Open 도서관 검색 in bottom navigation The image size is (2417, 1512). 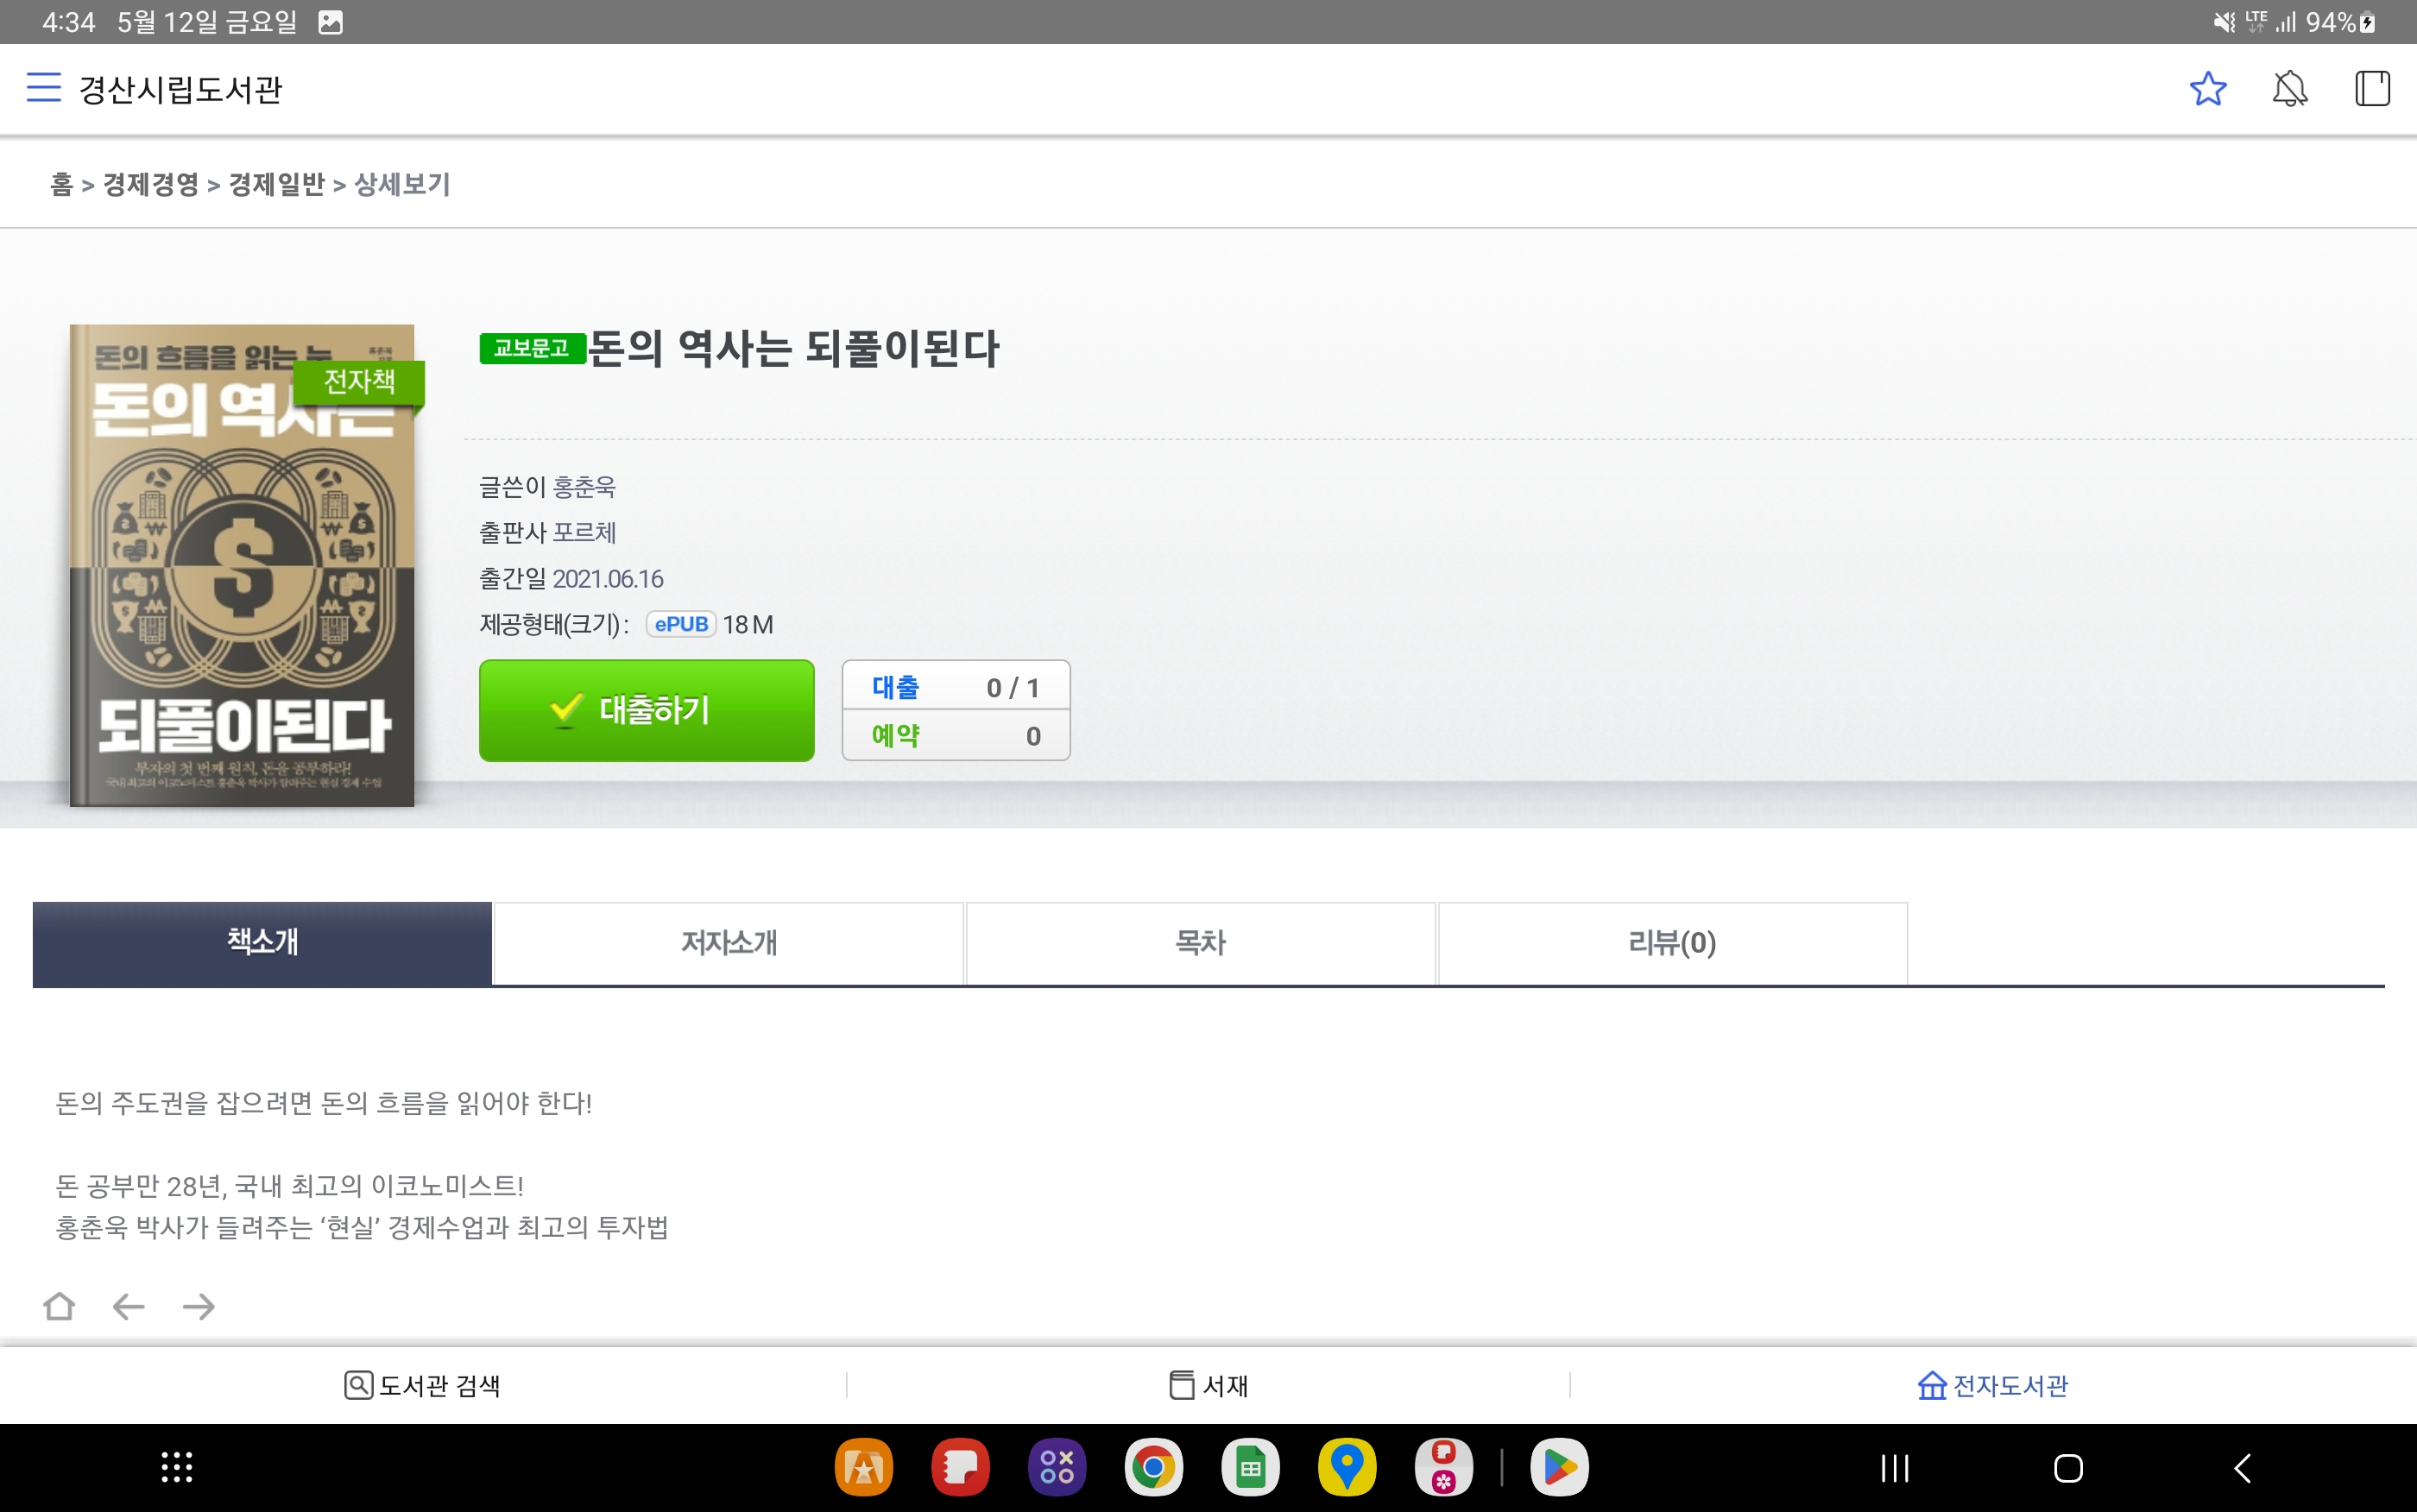click(x=422, y=1385)
